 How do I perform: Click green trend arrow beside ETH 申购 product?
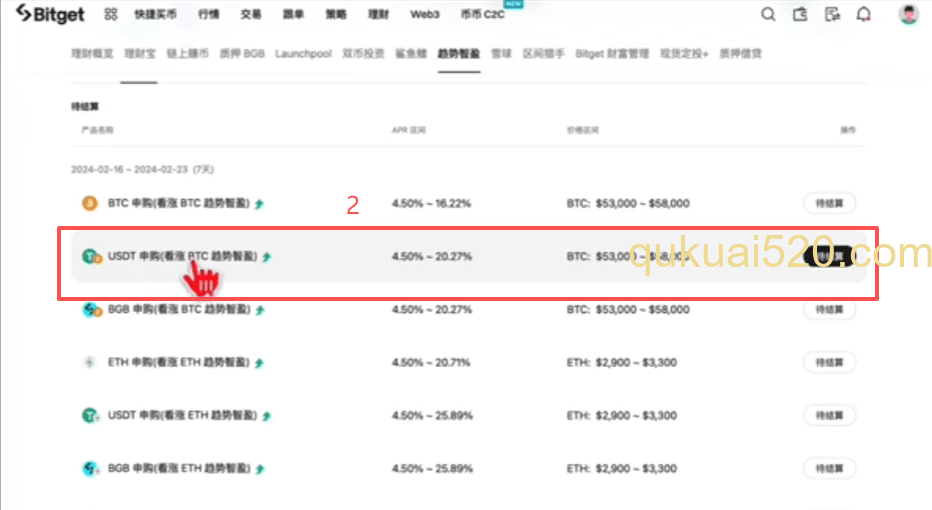(x=259, y=363)
